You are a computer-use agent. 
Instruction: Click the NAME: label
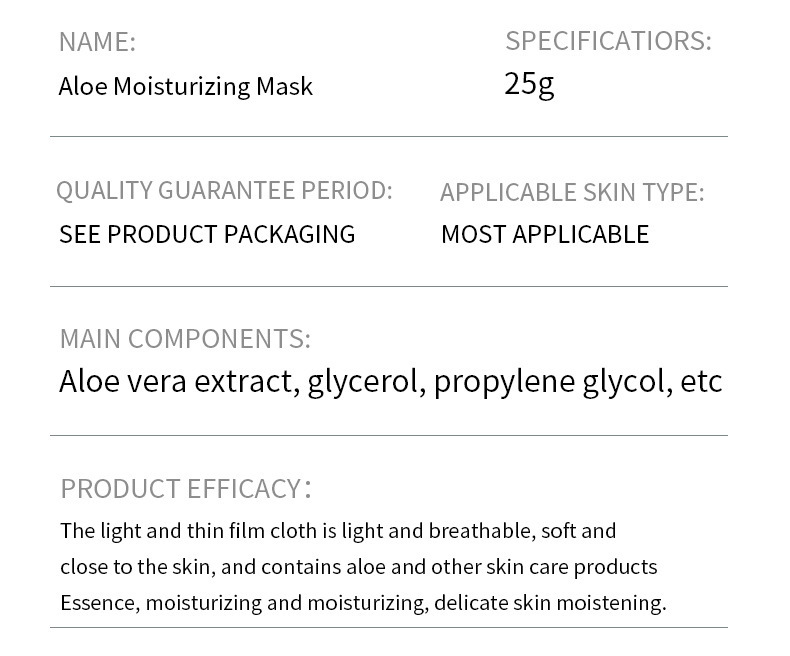(97, 42)
